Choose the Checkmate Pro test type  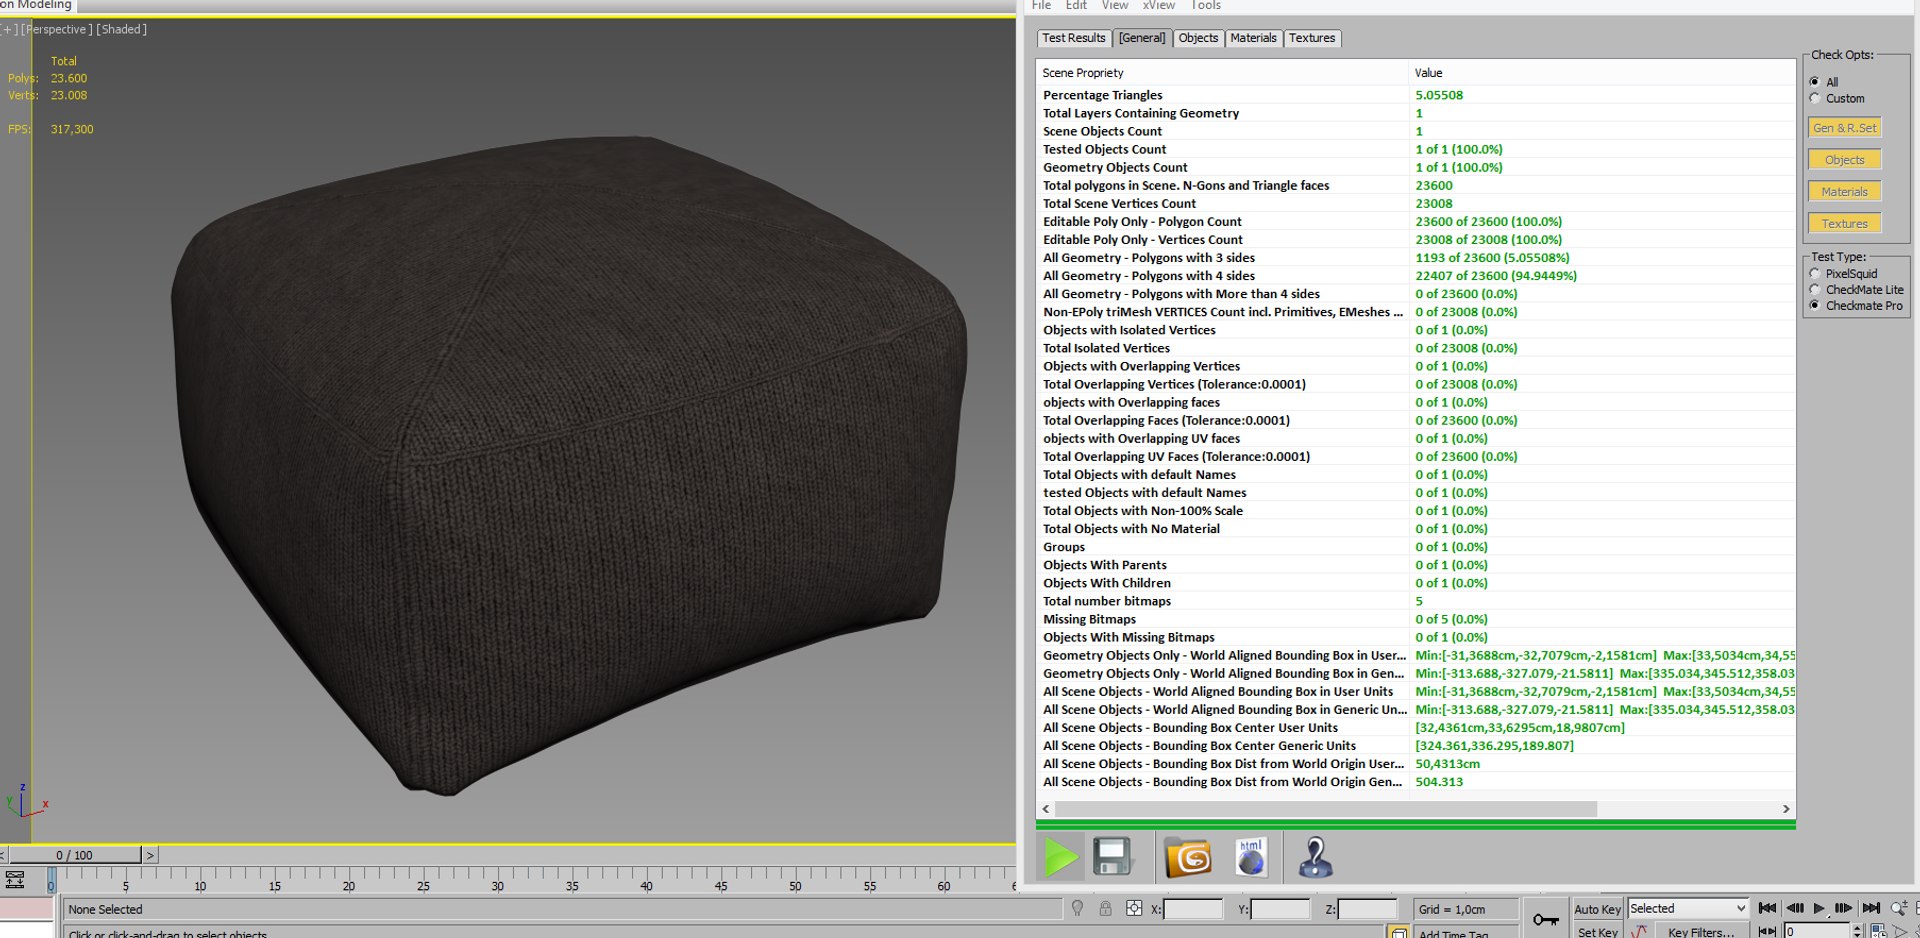click(x=1815, y=305)
